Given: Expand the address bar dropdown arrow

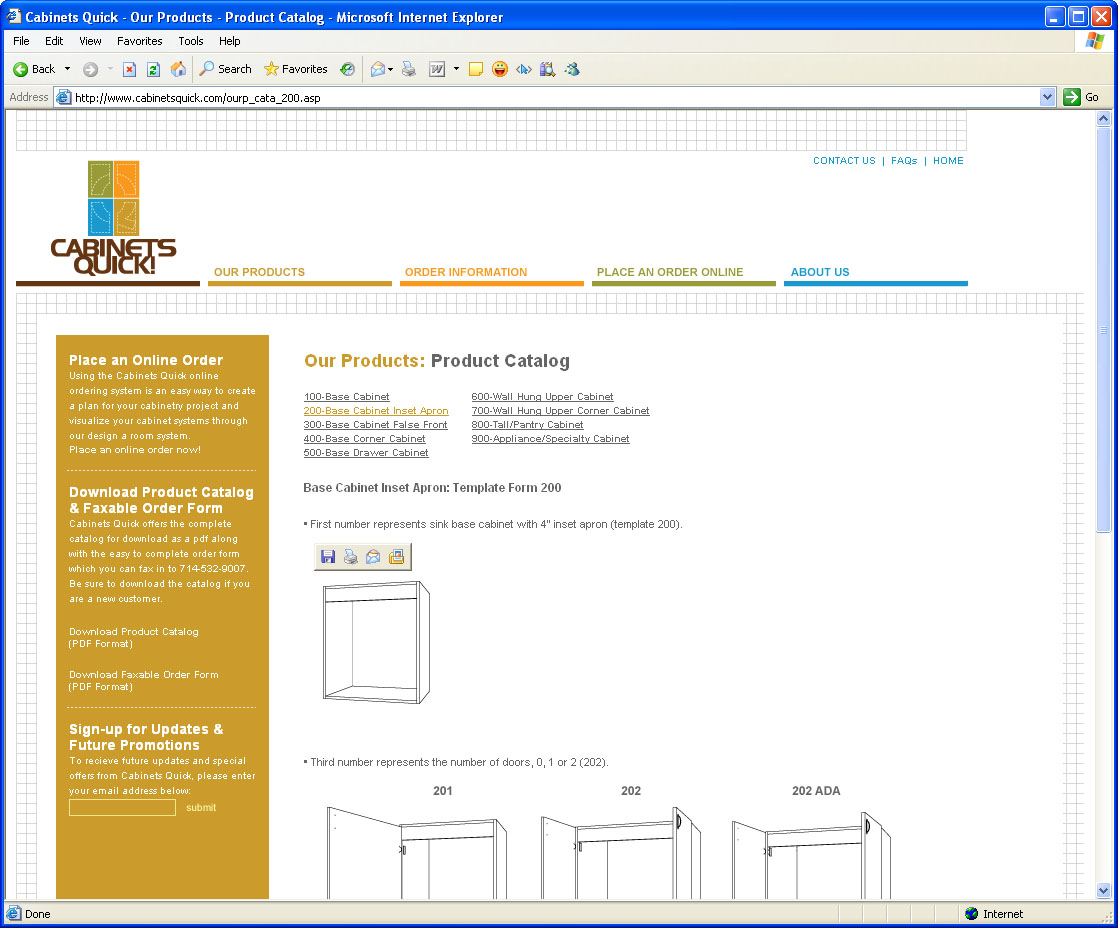Looking at the screenshot, I should click(1047, 97).
